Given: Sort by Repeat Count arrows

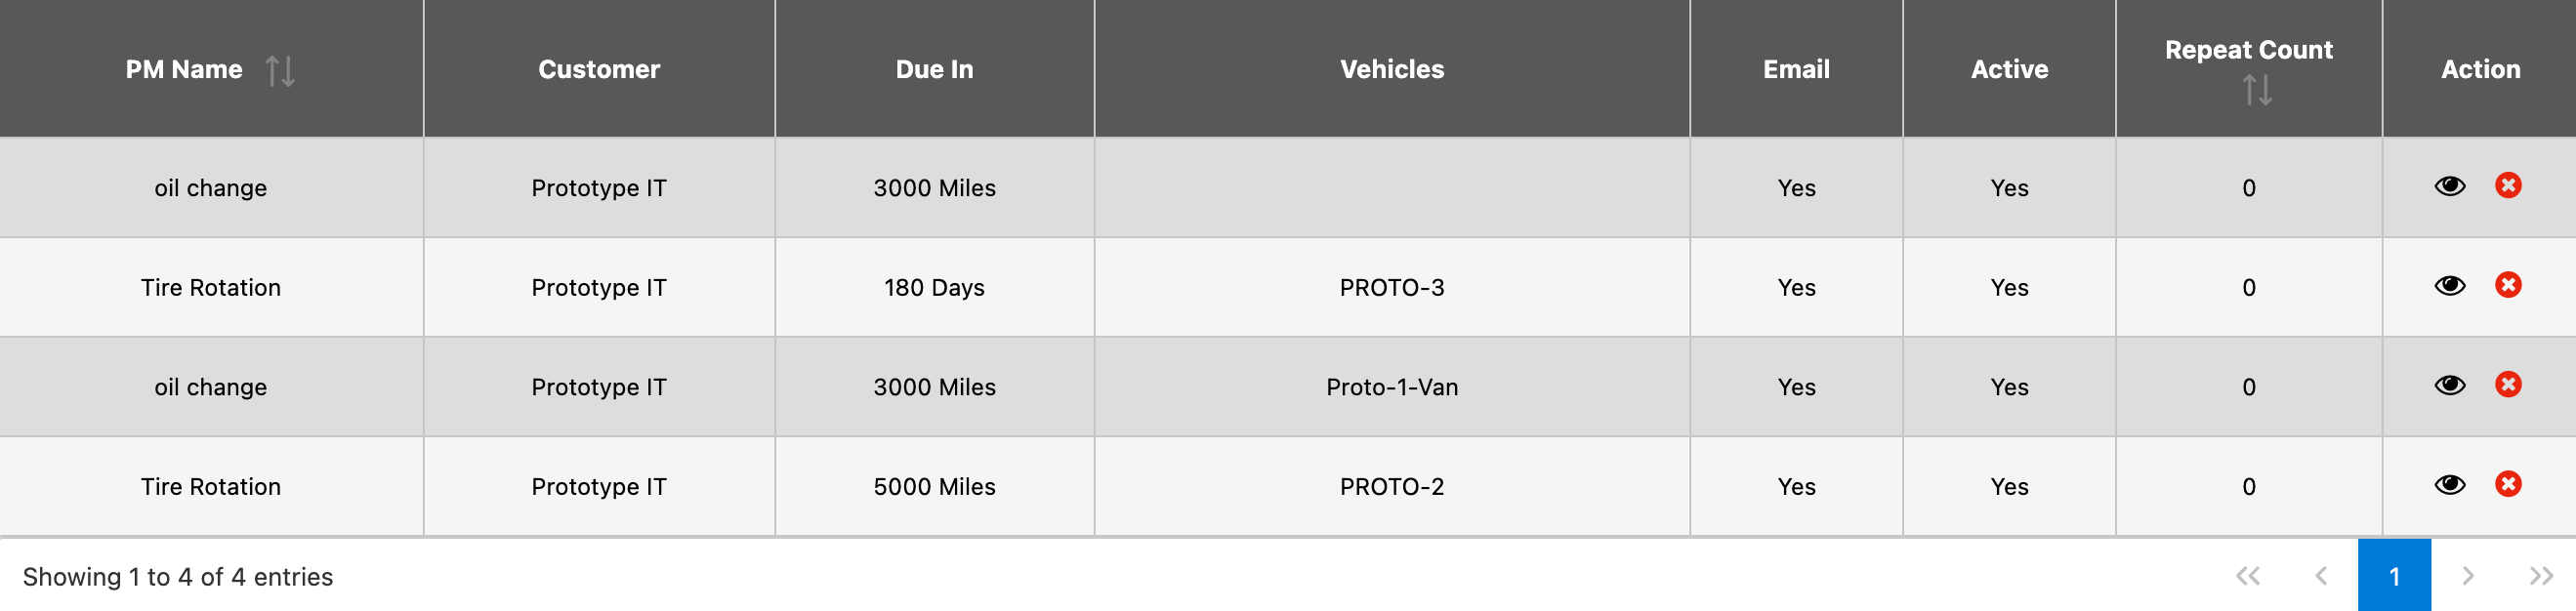Looking at the screenshot, I should 2257,90.
